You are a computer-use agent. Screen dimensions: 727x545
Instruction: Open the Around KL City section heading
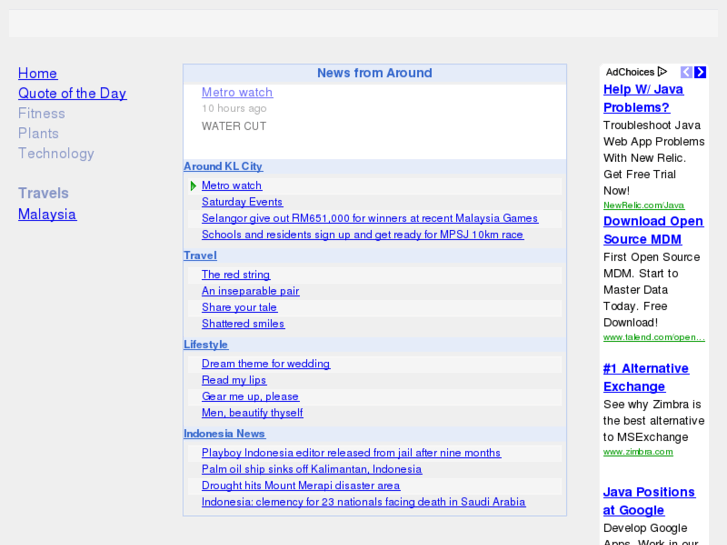coord(223,166)
